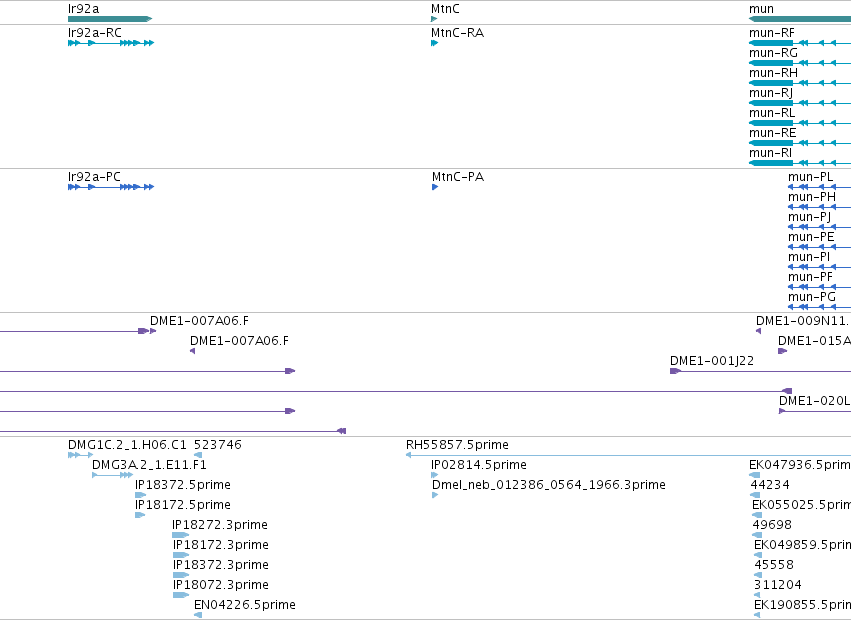
Task: Select the DME1-001J22 feature label
Action: (x=712, y=361)
